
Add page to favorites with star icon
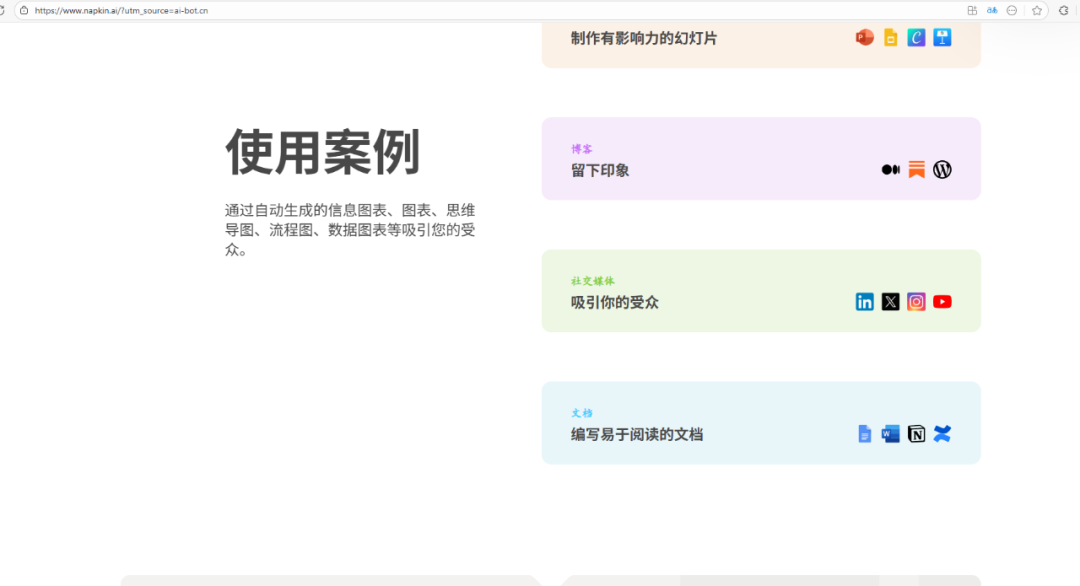[x=1037, y=10]
